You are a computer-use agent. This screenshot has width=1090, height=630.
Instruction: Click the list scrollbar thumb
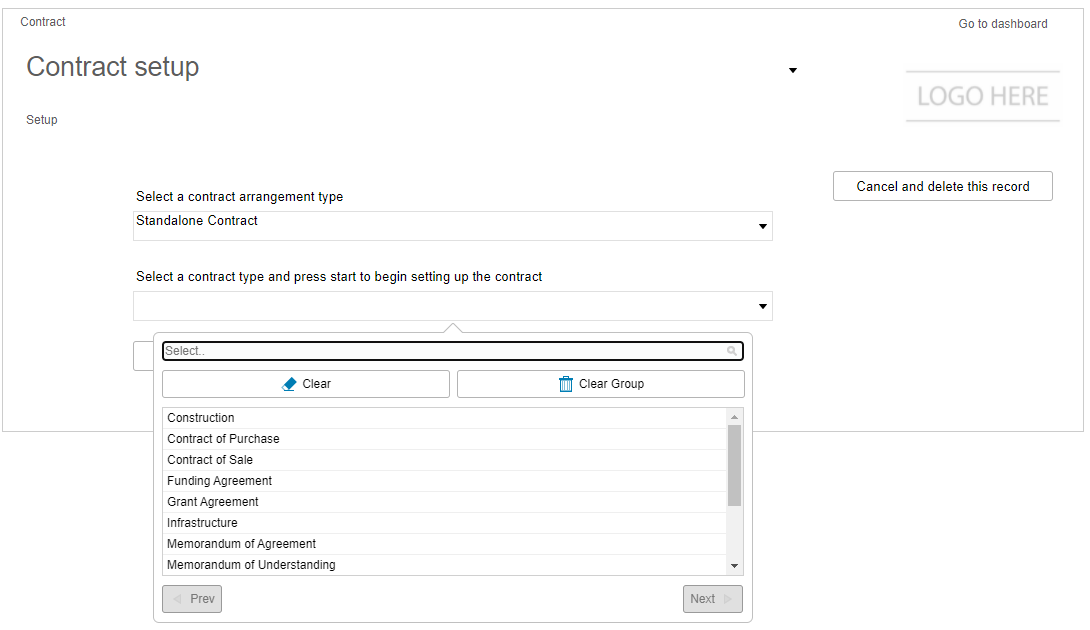tap(734, 465)
